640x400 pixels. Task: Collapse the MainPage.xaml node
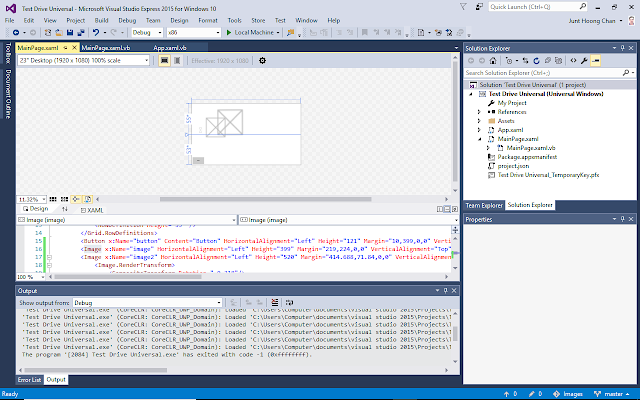click(480, 139)
